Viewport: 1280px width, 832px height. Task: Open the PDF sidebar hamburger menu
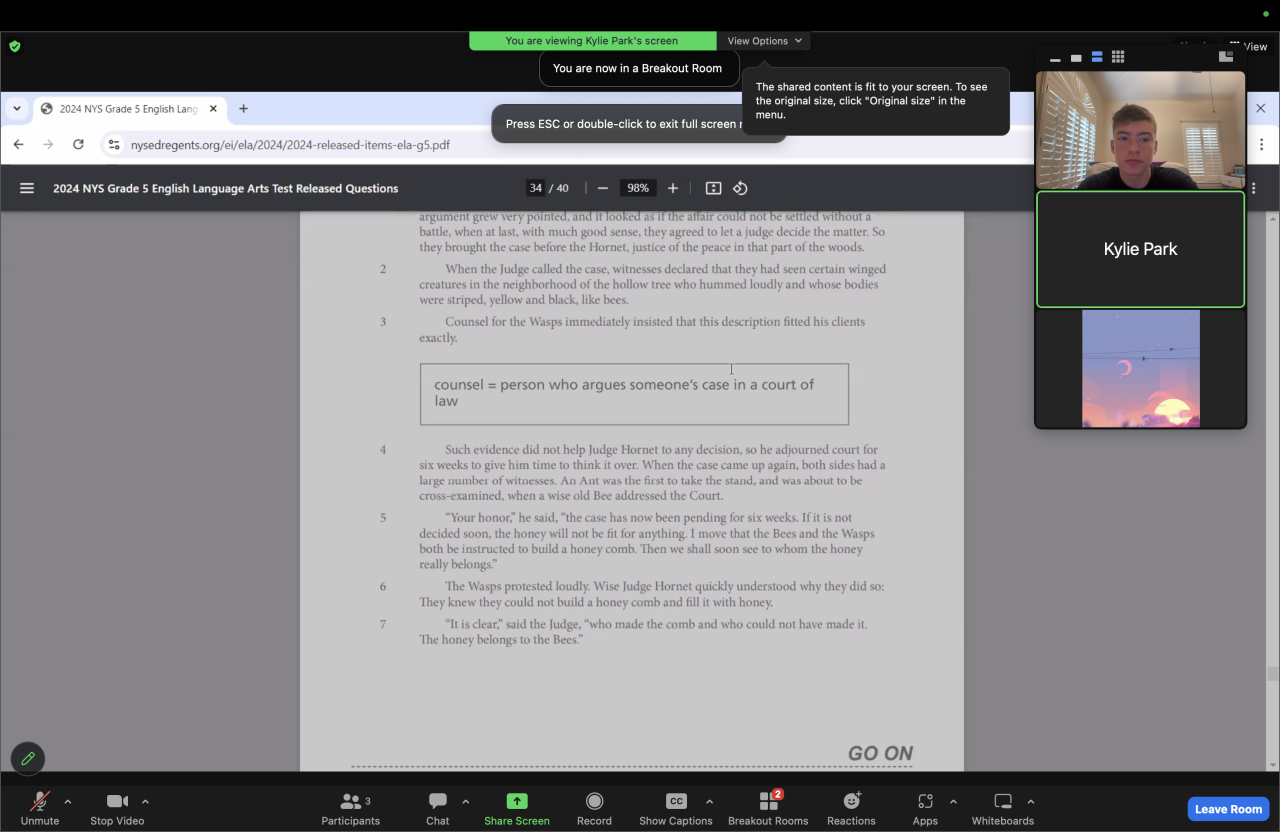click(27, 188)
